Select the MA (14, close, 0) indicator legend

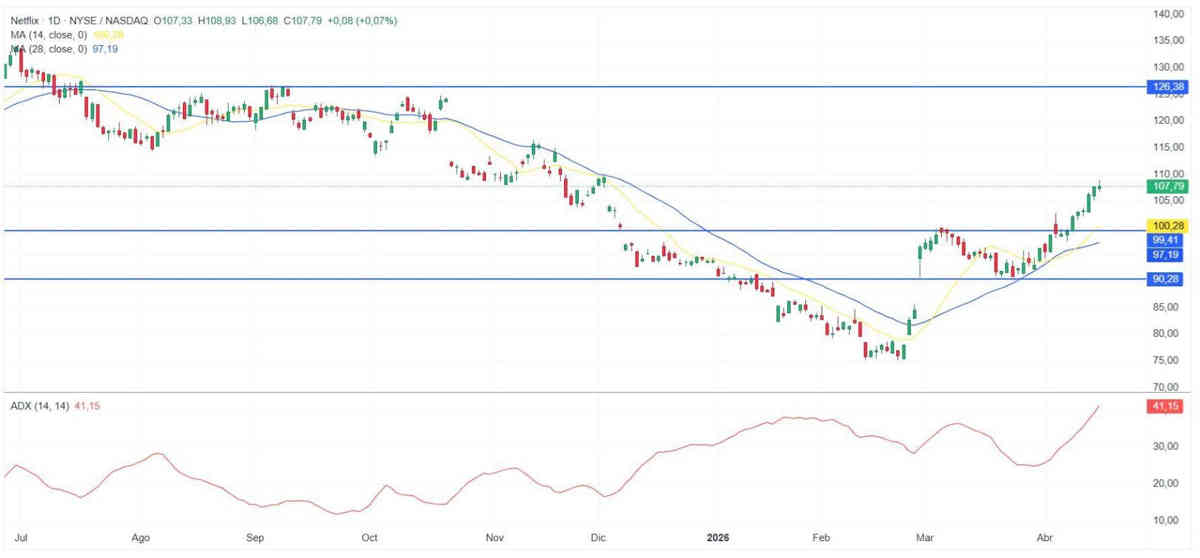tap(50, 34)
